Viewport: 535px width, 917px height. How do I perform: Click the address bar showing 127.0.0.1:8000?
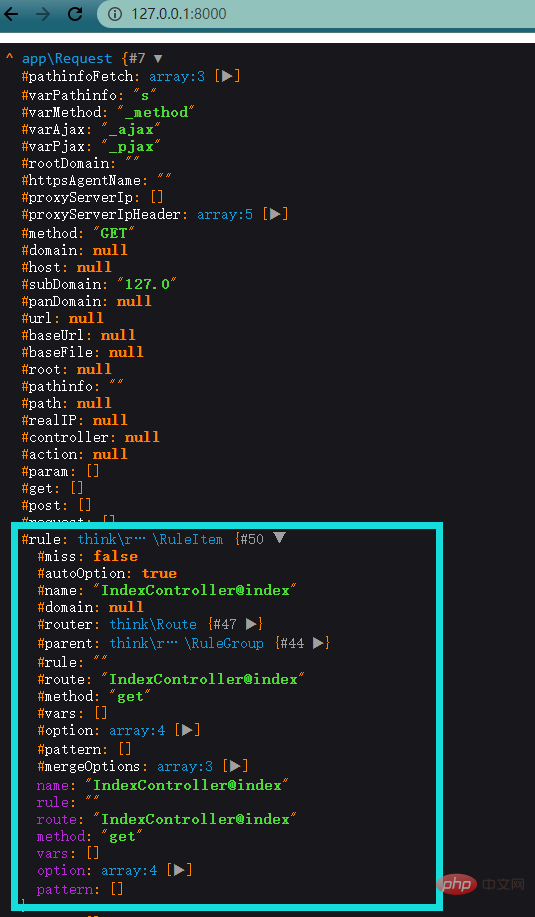[316, 13]
